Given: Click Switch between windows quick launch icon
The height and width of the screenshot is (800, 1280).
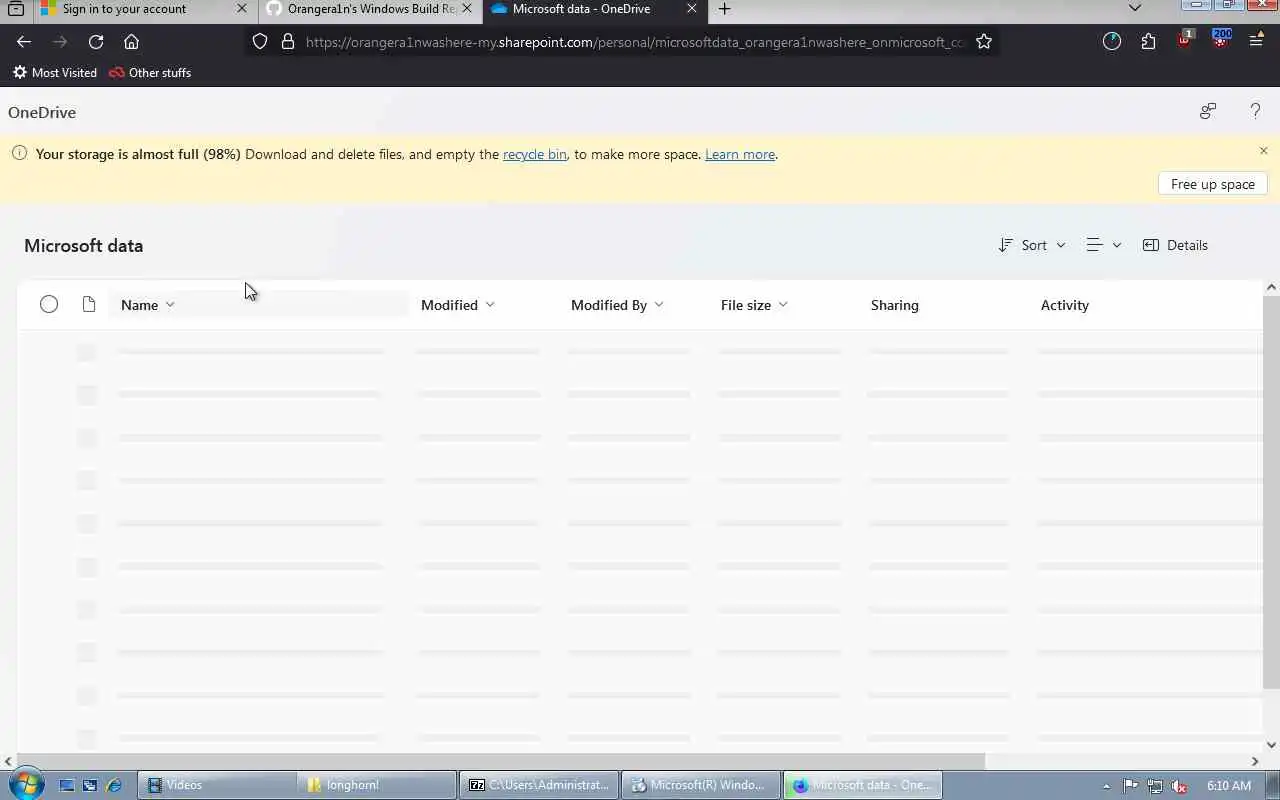Looking at the screenshot, I should (x=90, y=786).
